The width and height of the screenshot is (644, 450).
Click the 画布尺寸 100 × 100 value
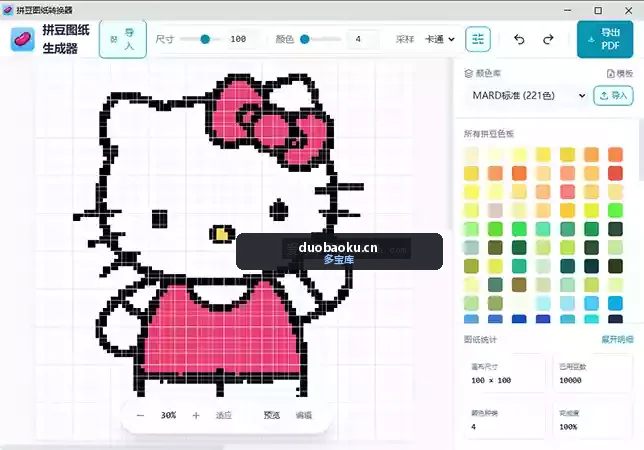[491, 381]
